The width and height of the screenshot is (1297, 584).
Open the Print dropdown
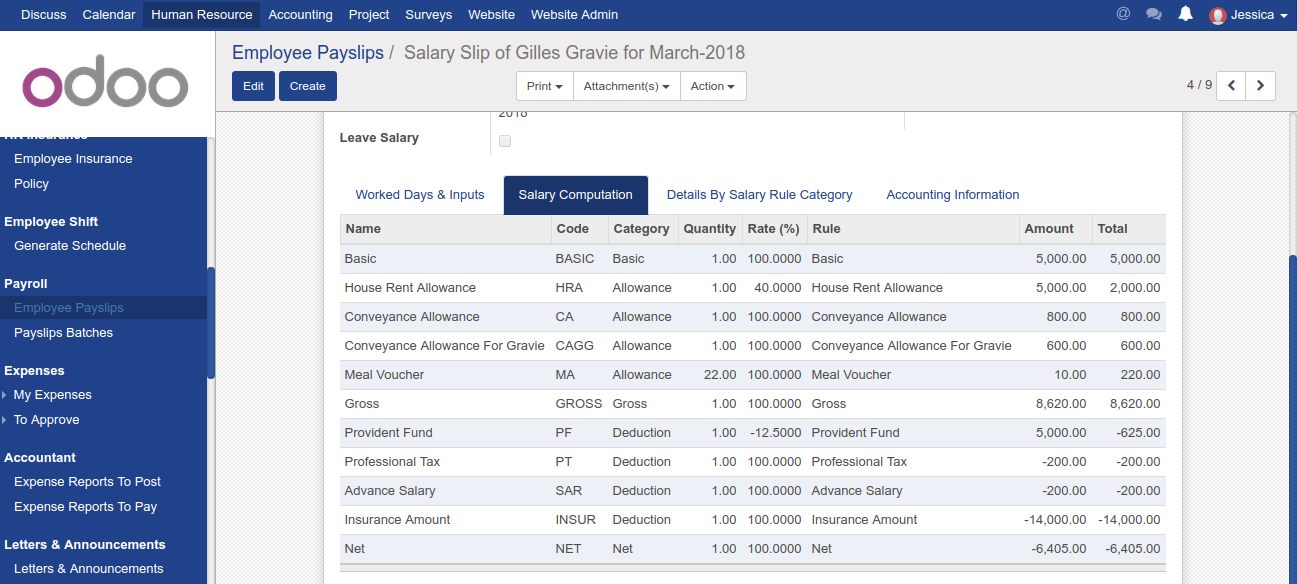544,86
